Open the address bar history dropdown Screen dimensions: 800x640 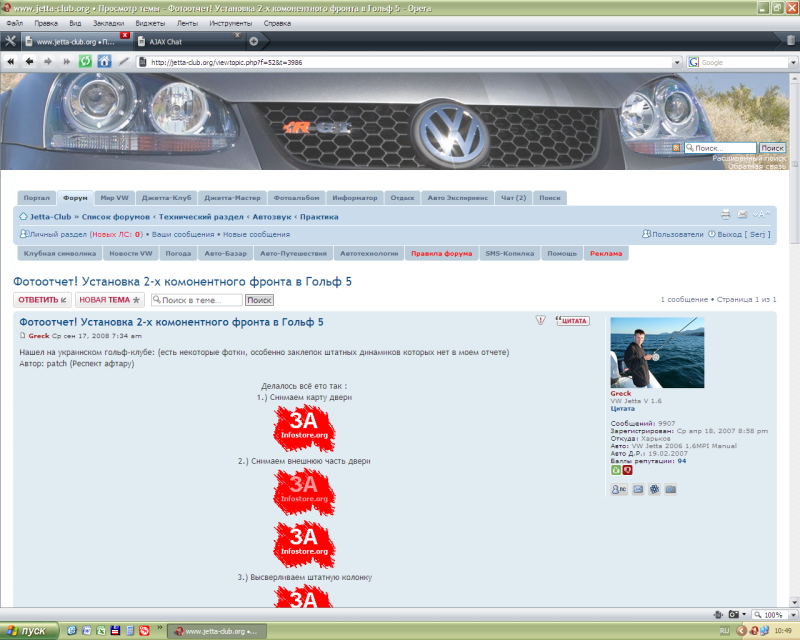(677, 62)
